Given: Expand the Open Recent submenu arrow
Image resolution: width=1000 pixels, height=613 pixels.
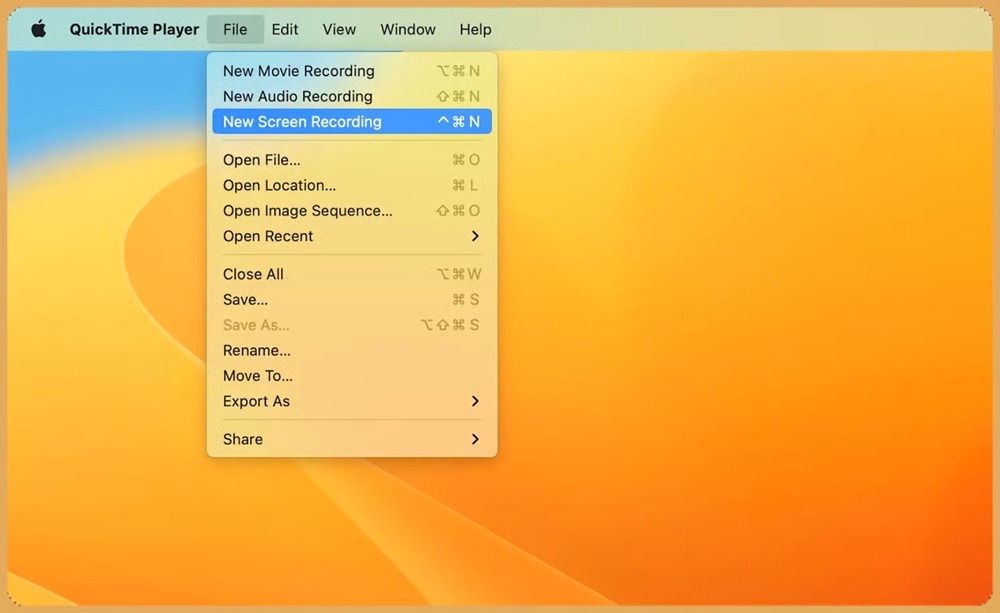Looking at the screenshot, I should [x=475, y=236].
